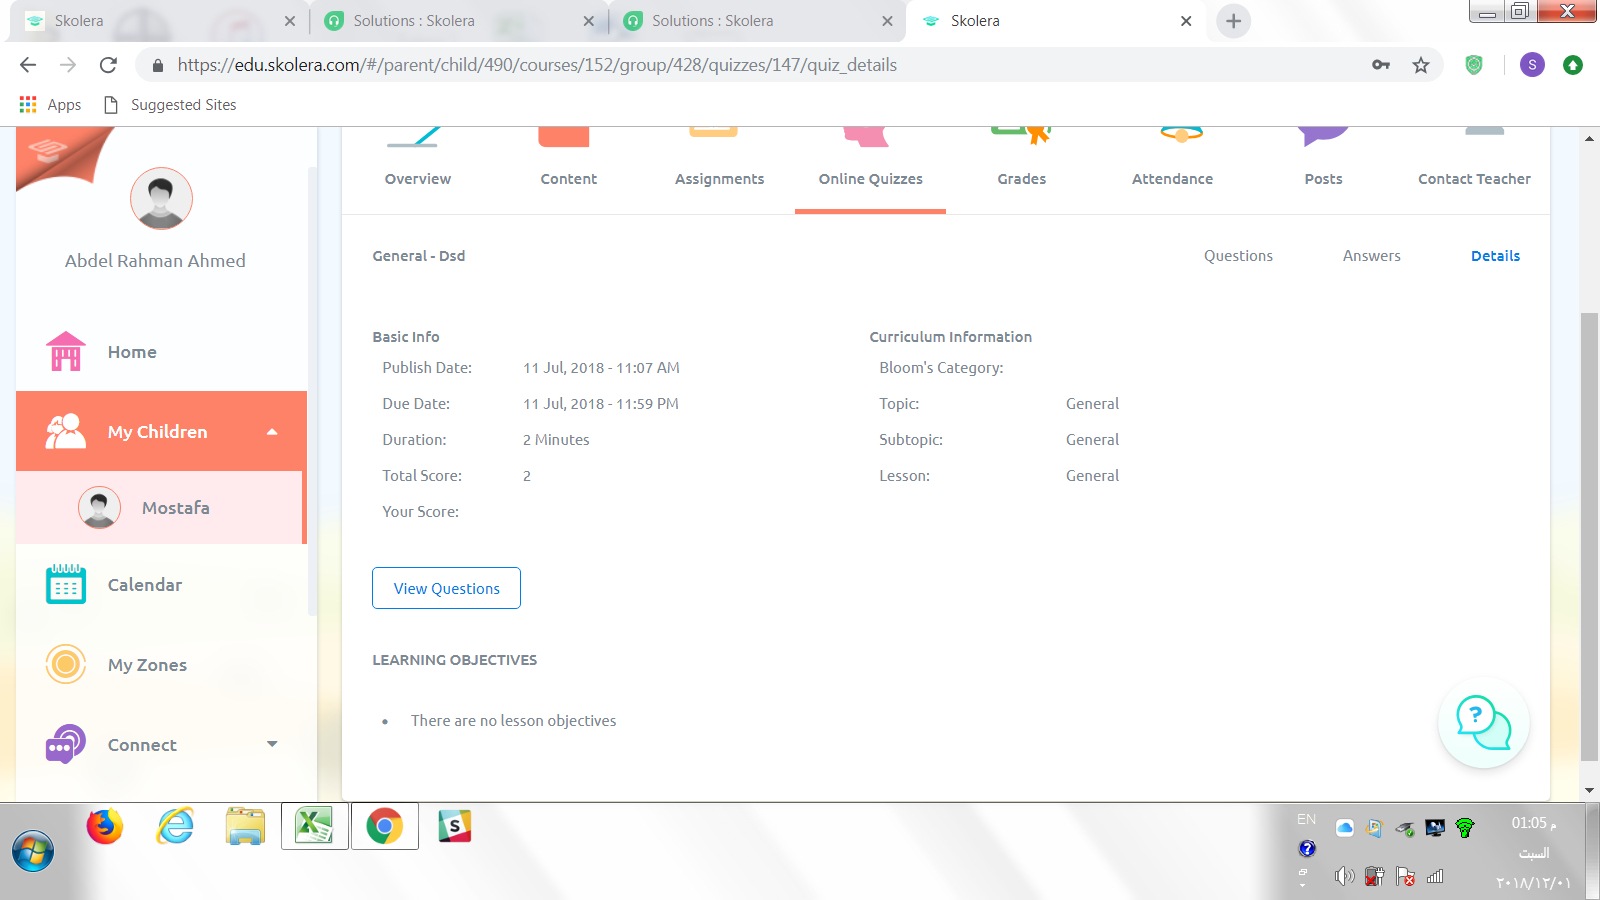The image size is (1600, 900).
Task: Open File Explorer from taskbar
Action: pyautogui.click(x=245, y=826)
